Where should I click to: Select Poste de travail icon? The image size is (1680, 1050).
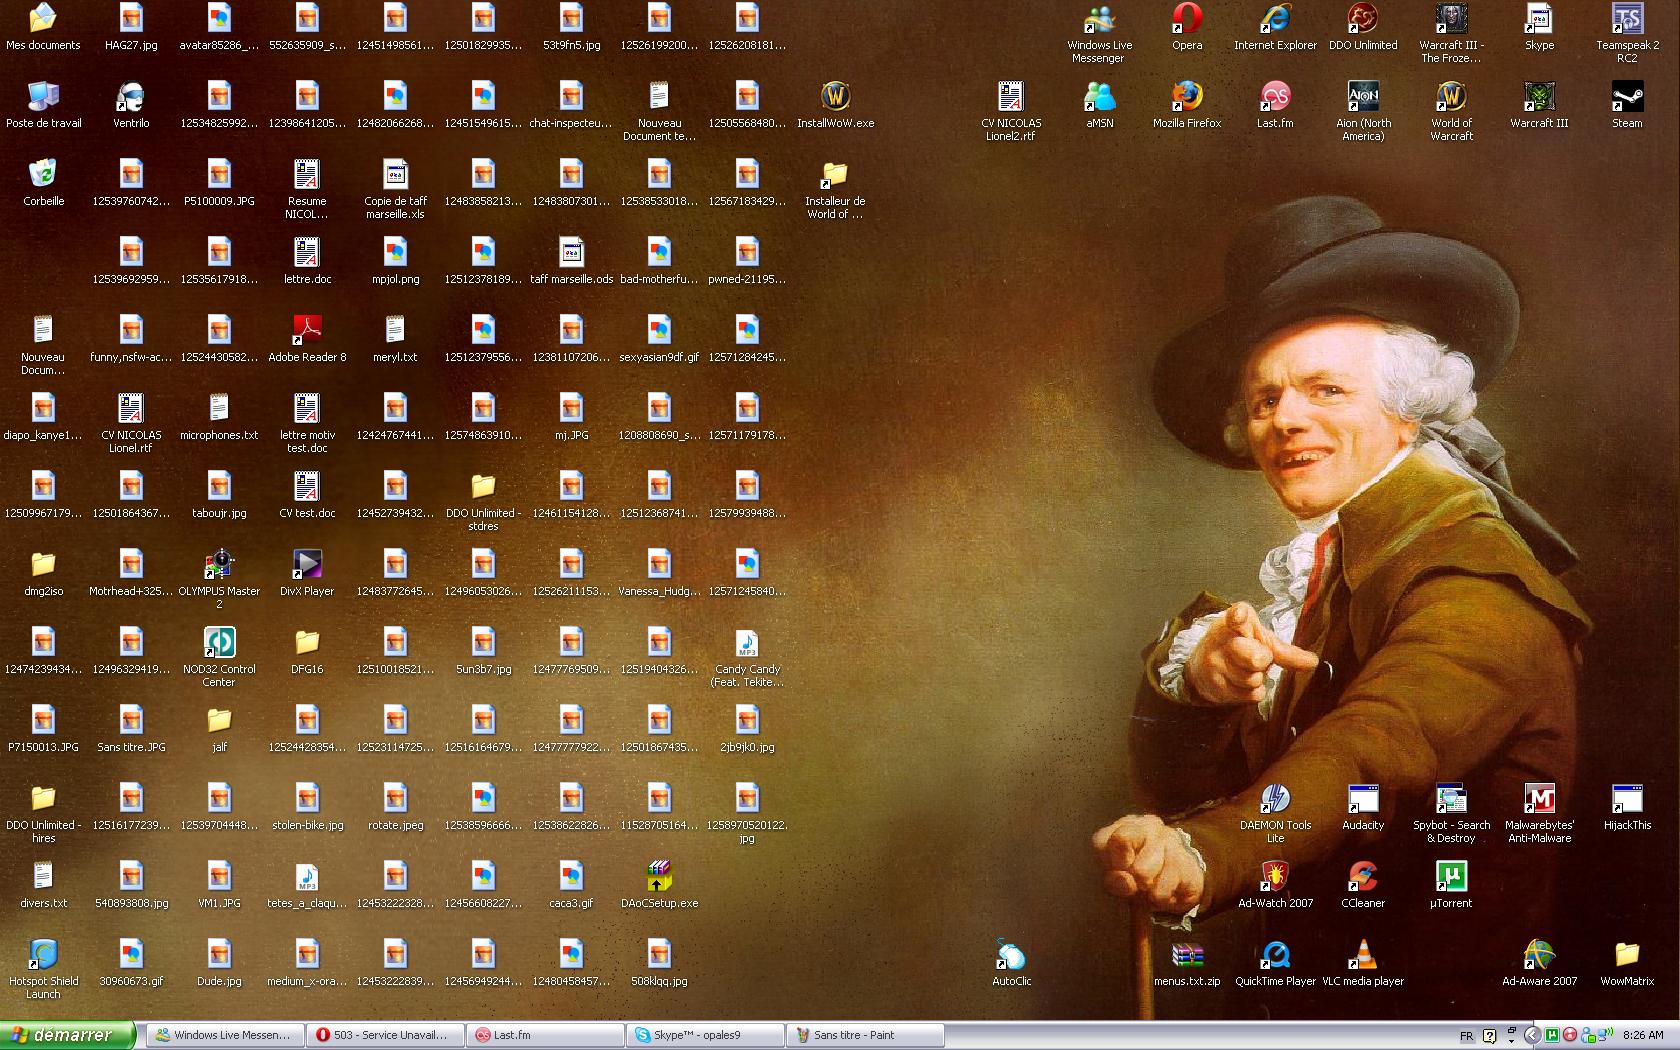point(43,105)
